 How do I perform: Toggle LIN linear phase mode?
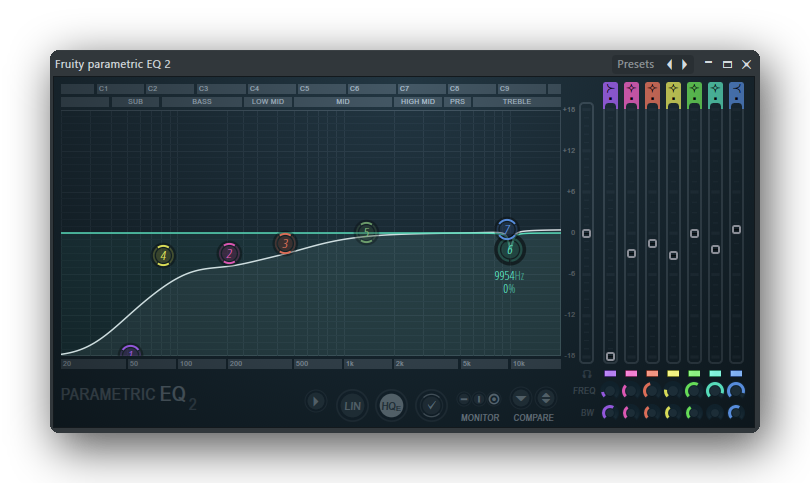pyautogui.click(x=352, y=406)
